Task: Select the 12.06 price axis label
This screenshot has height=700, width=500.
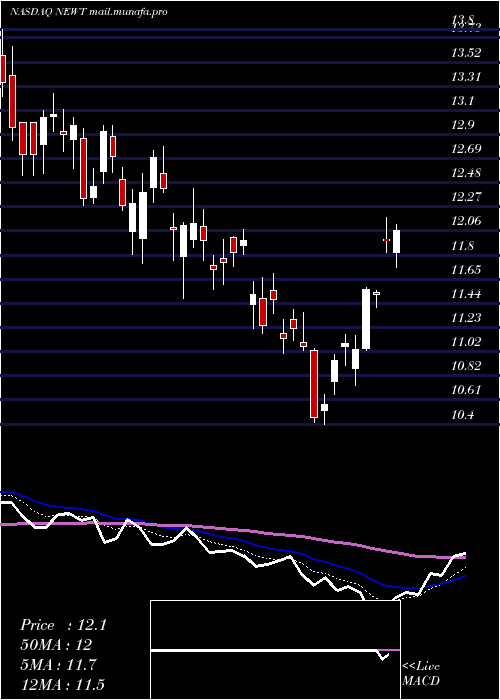Action: (466, 221)
